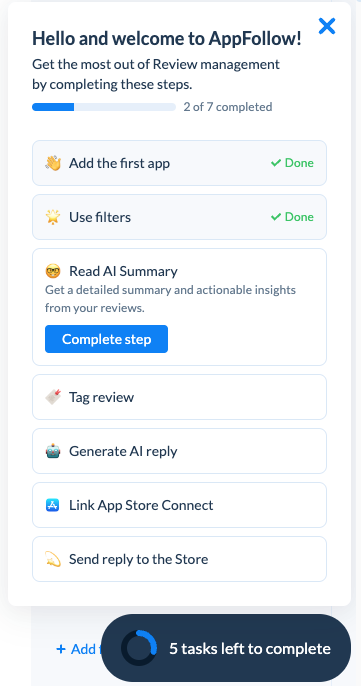The image size is (361, 686).
Task: Expand the Link App Store Connect step
Action: [x=179, y=505]
